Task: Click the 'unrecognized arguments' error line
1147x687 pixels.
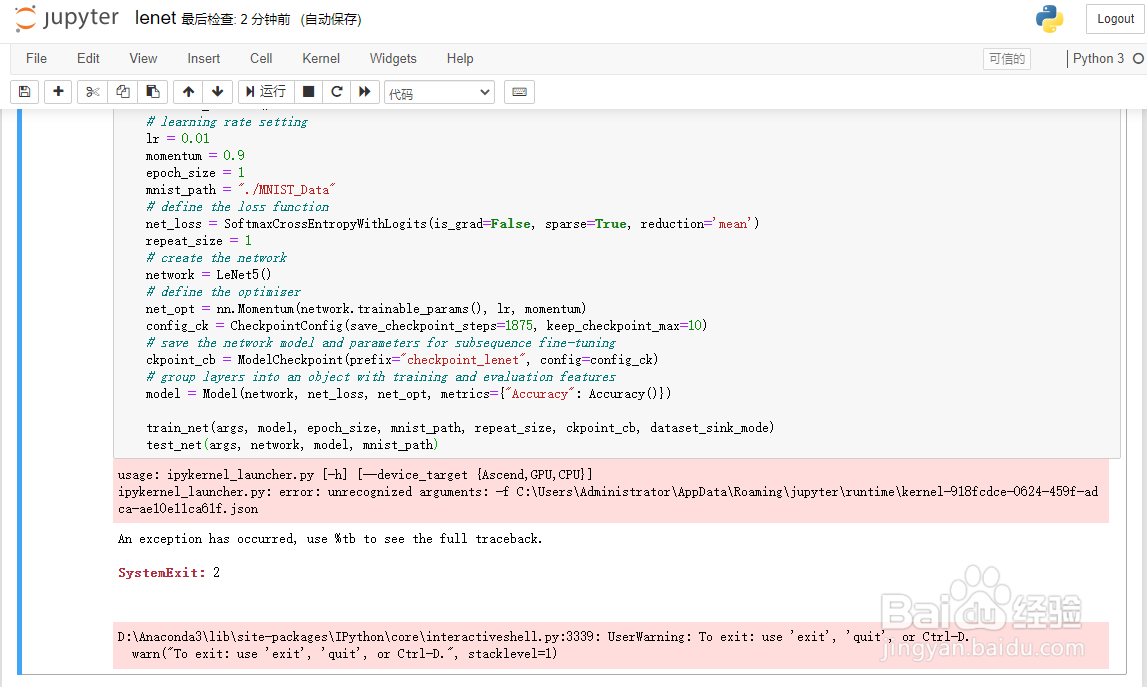Action: click(608, 492)
